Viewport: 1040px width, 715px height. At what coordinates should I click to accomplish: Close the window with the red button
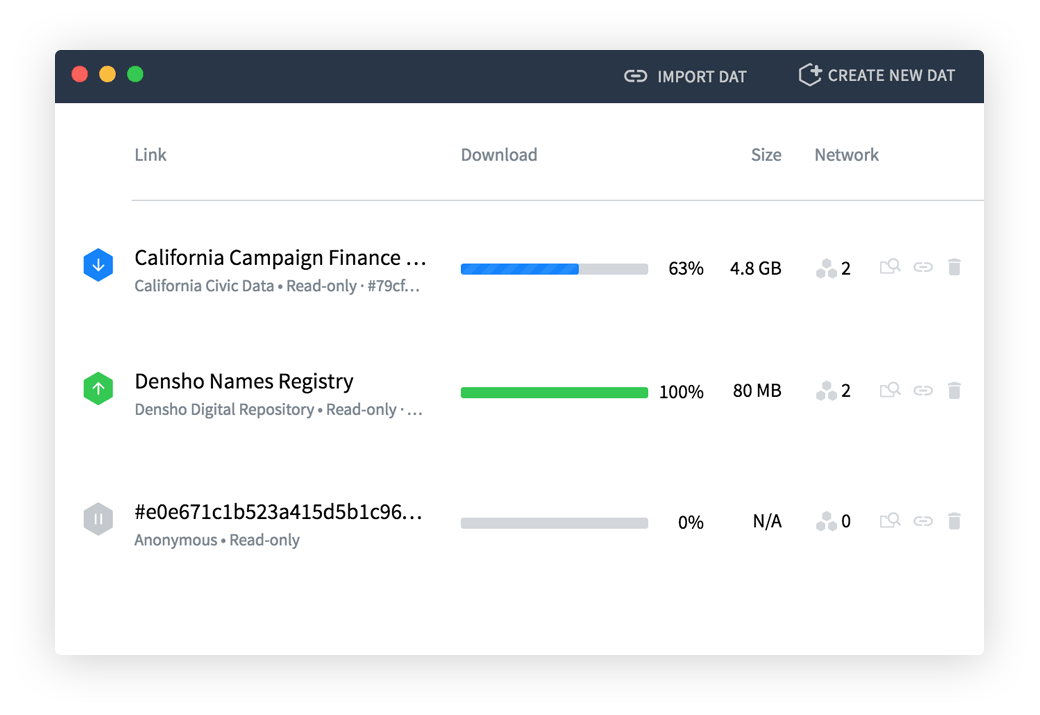80,74
